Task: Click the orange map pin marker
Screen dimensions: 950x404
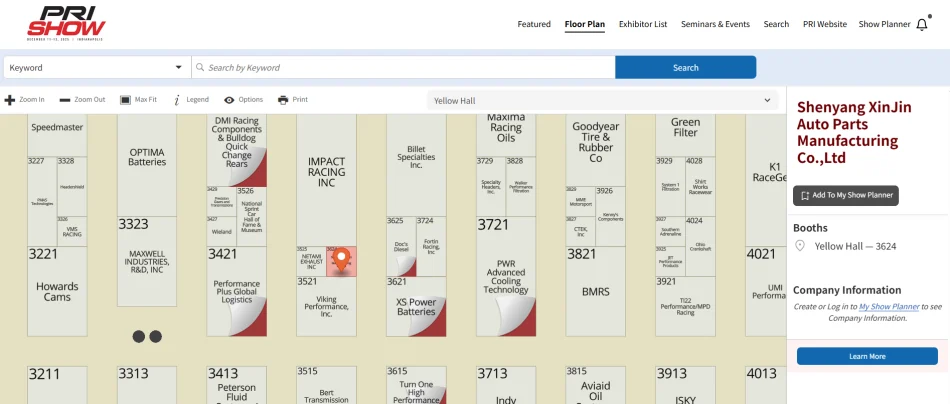Action: coord(342,260)
